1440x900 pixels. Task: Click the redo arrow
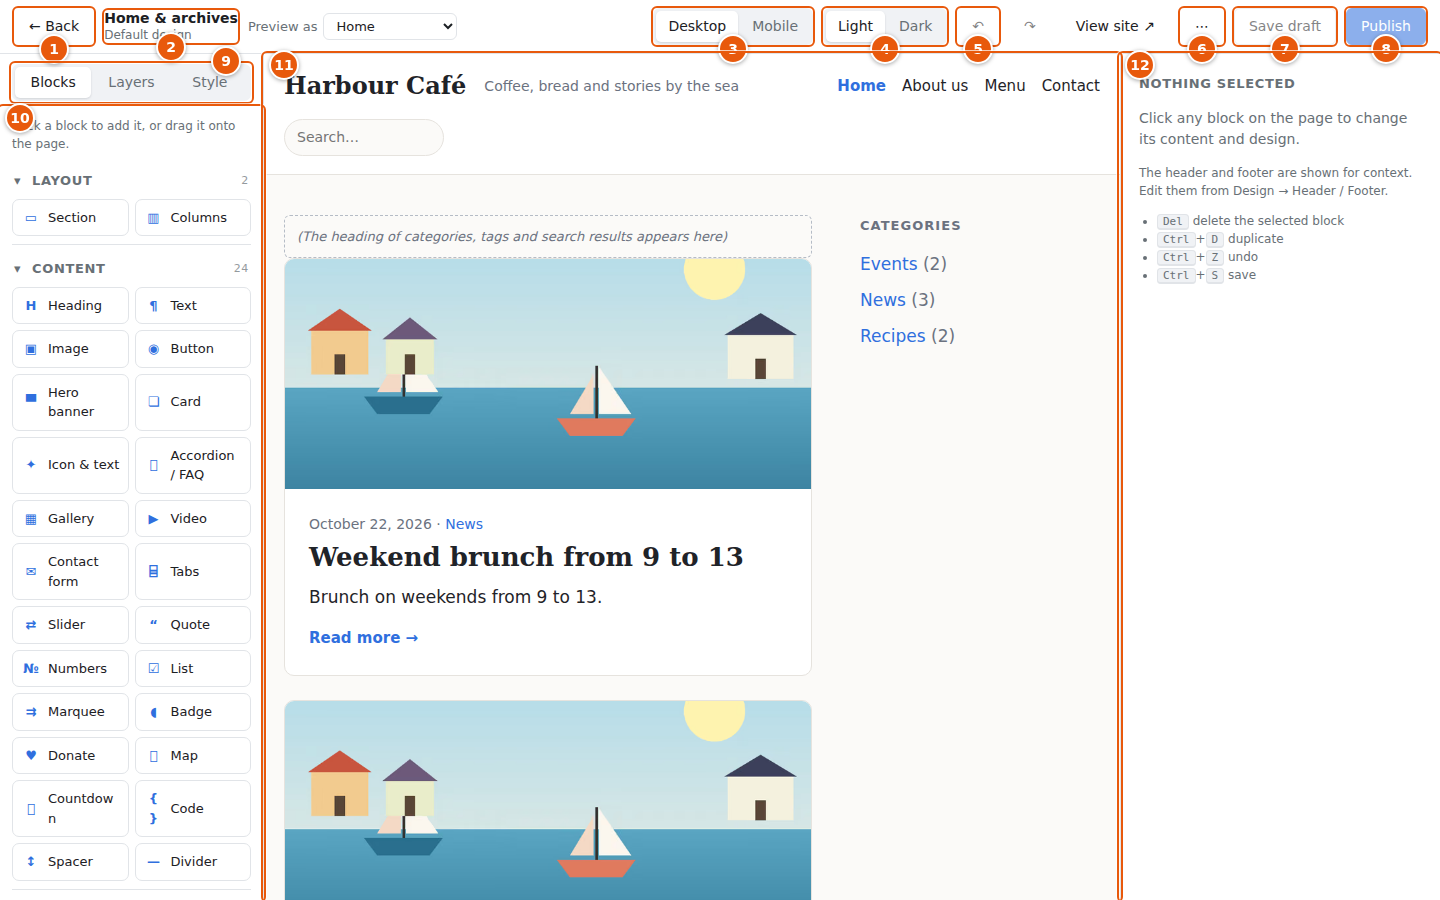click(1030, 26)
